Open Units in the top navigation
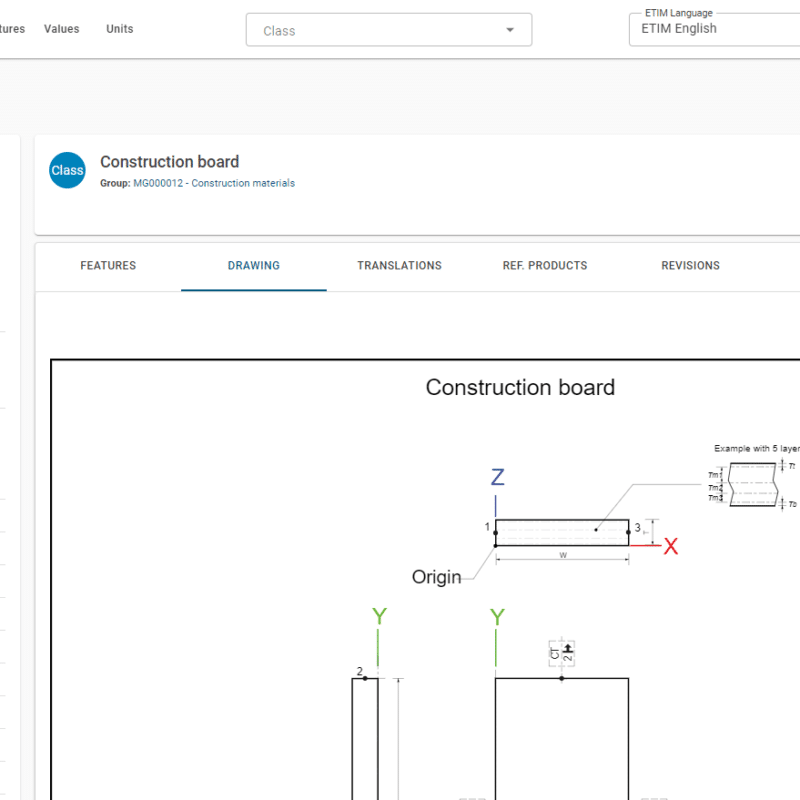Viewport: 800px width, 800px height. [x=120, y=29]
